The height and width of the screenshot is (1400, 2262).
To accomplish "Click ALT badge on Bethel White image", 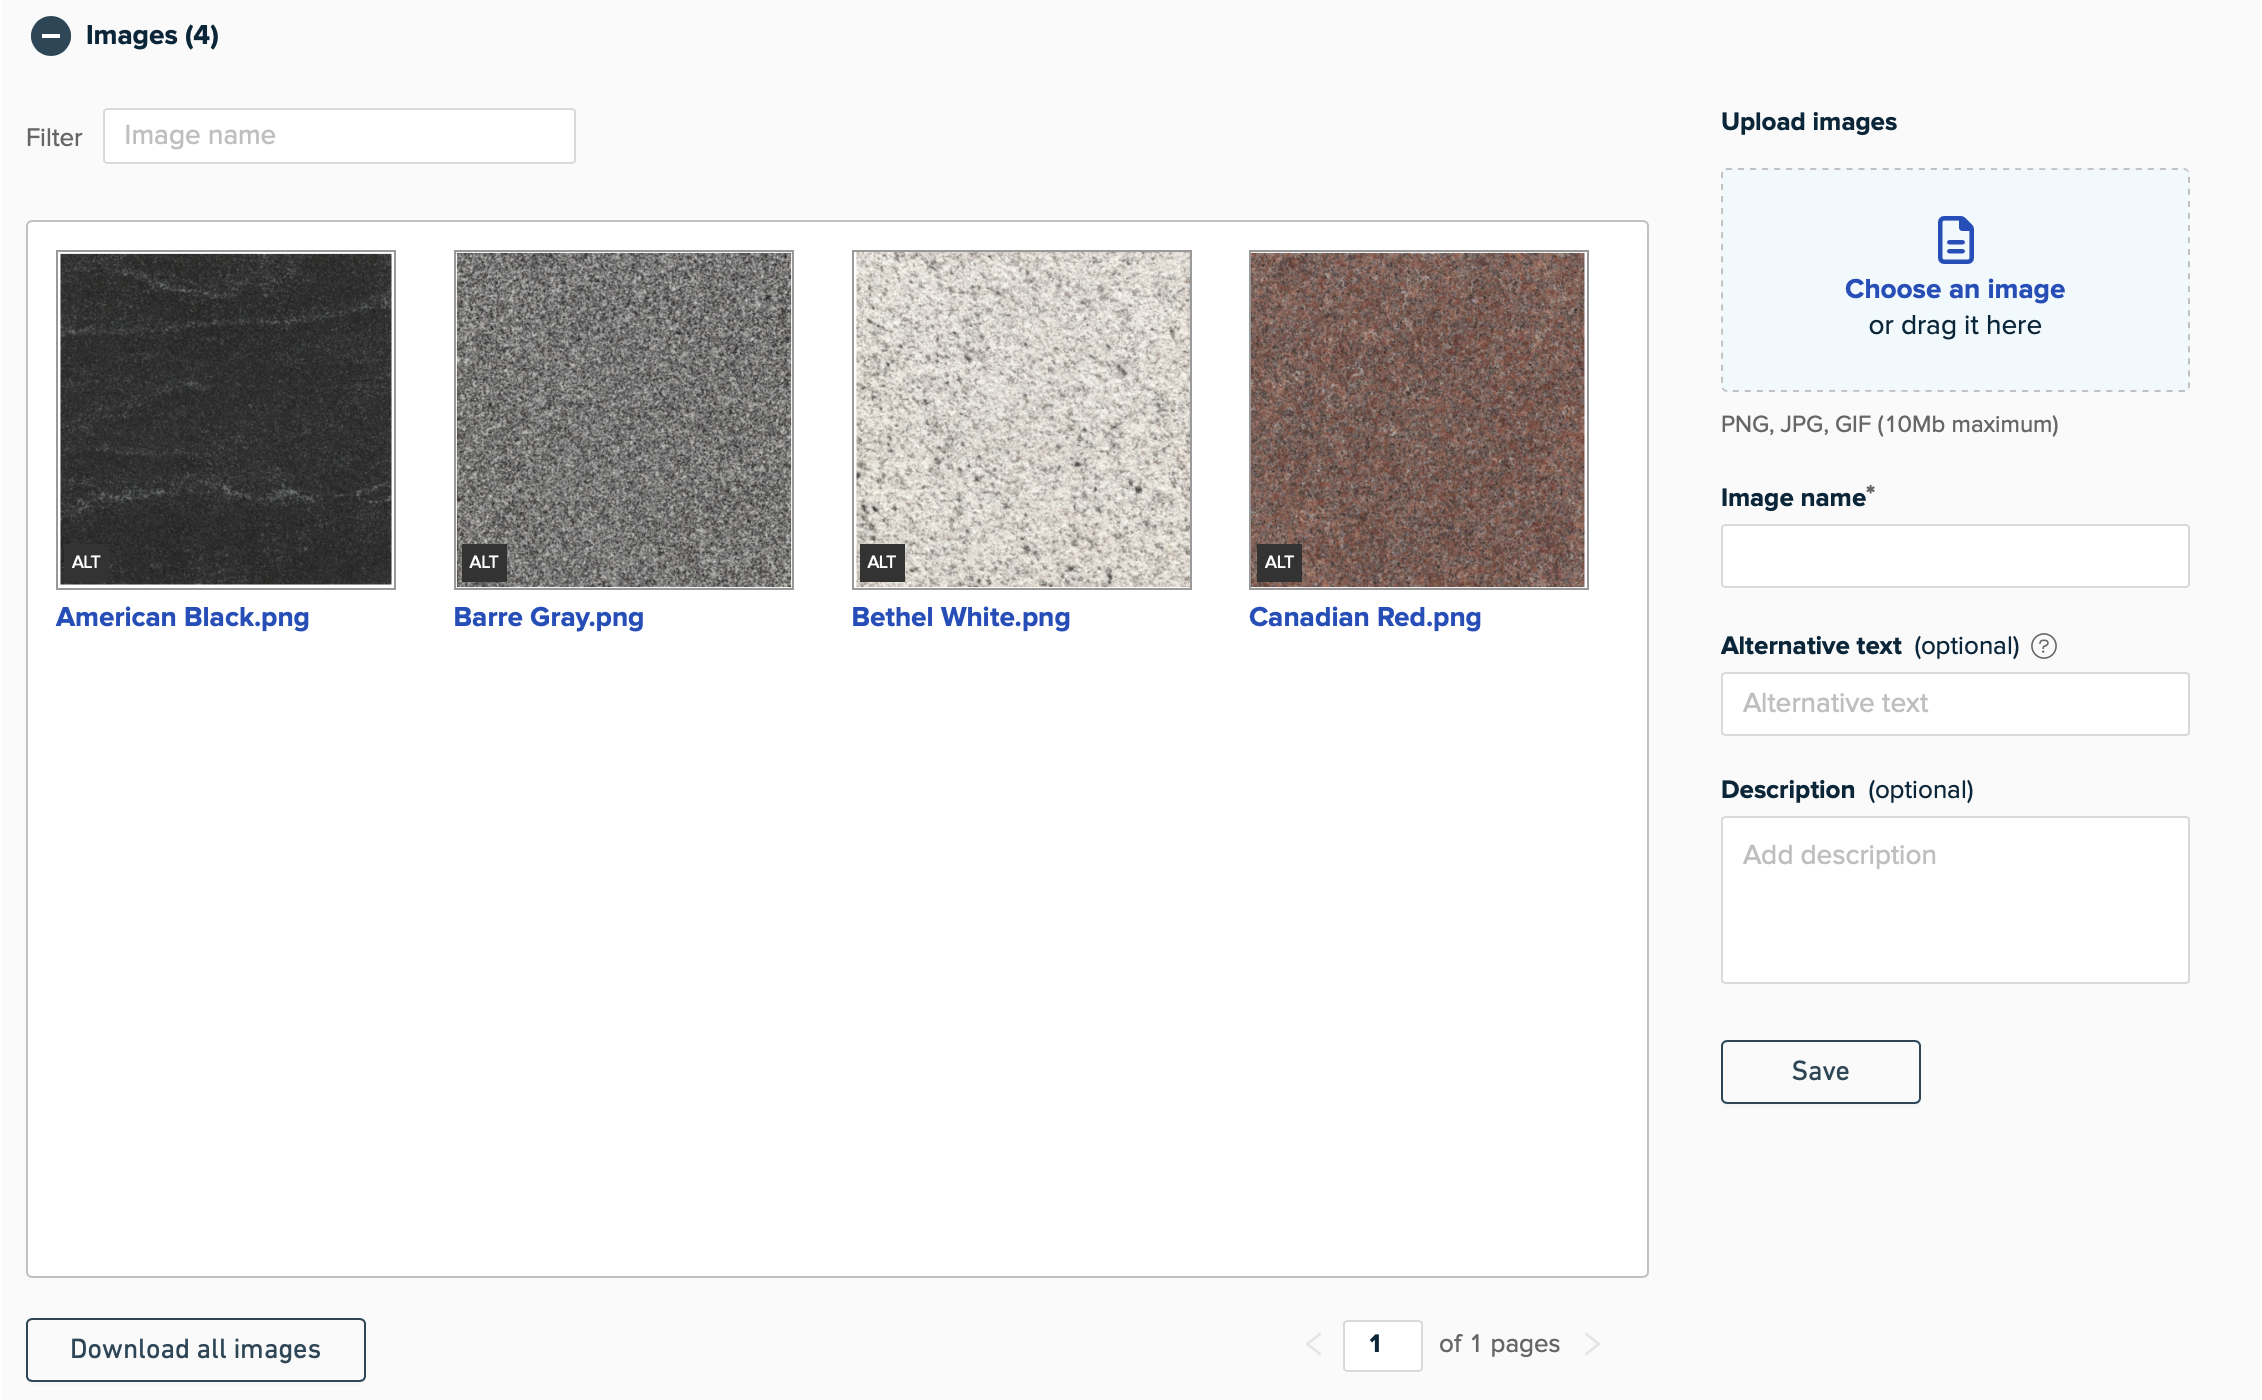I will point(881,562).
